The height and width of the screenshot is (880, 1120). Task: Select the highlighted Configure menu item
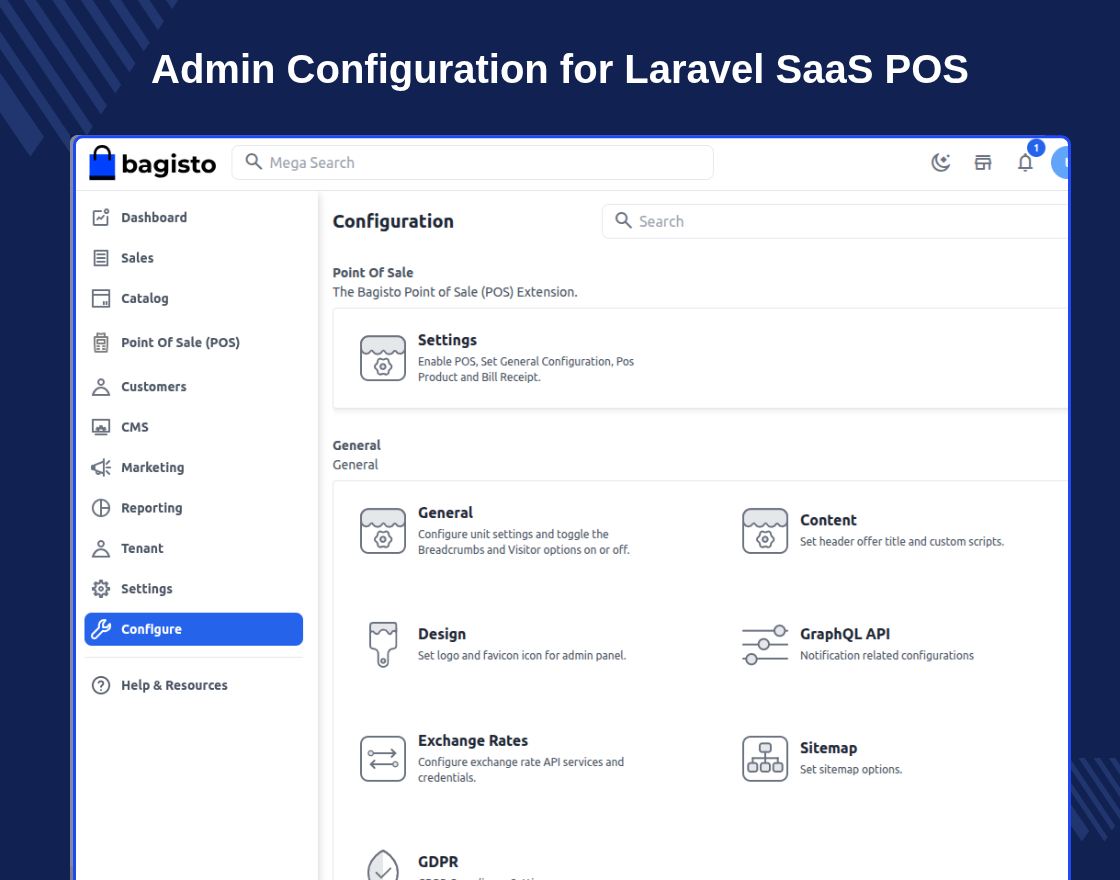194,629
